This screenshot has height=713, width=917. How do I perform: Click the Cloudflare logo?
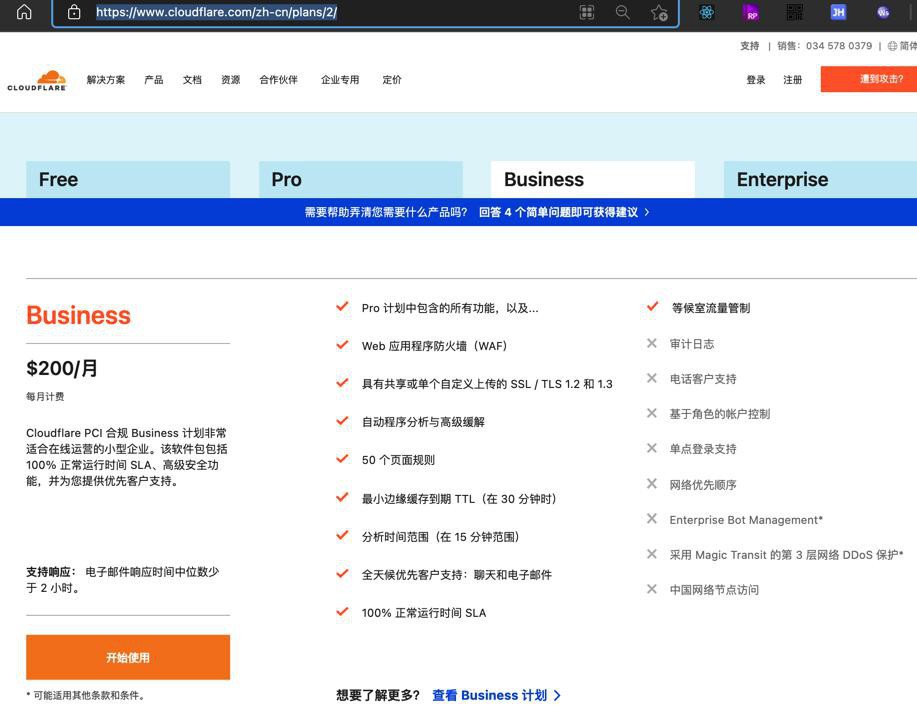37,80
